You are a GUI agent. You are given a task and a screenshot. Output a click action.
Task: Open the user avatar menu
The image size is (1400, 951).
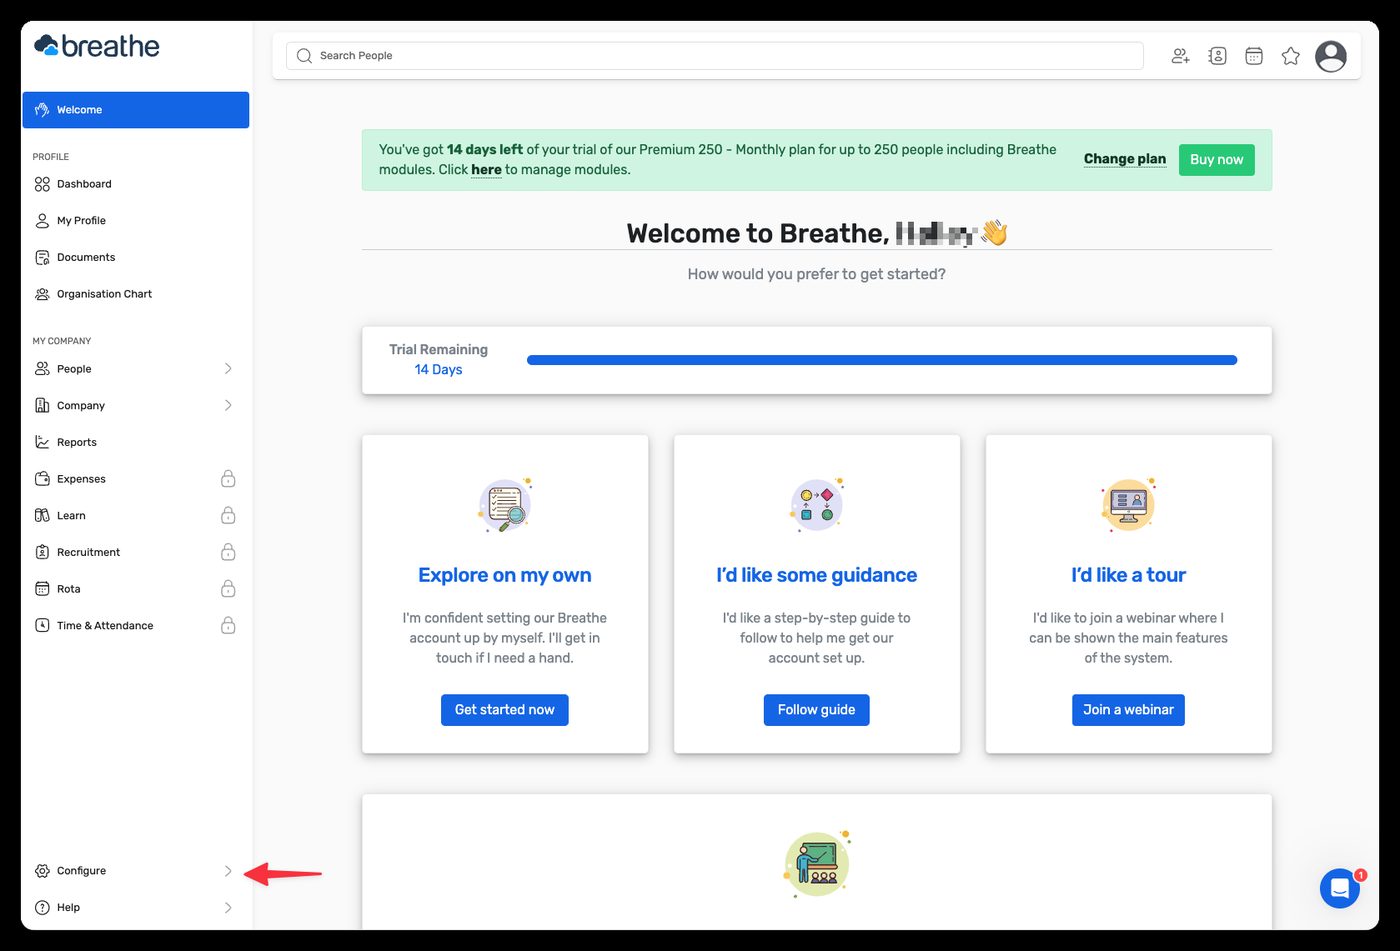coord(1330,56)
